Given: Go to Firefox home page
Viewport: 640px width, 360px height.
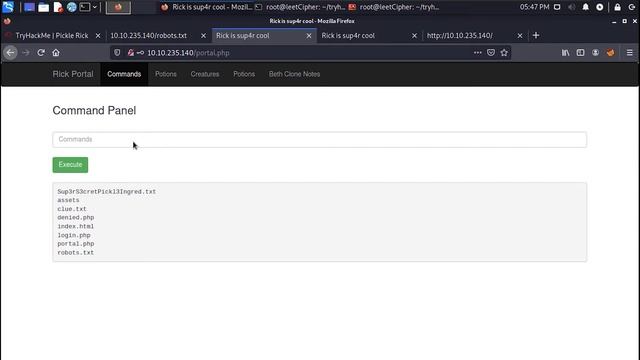Looking at the screenshot, I should point(56,53).
